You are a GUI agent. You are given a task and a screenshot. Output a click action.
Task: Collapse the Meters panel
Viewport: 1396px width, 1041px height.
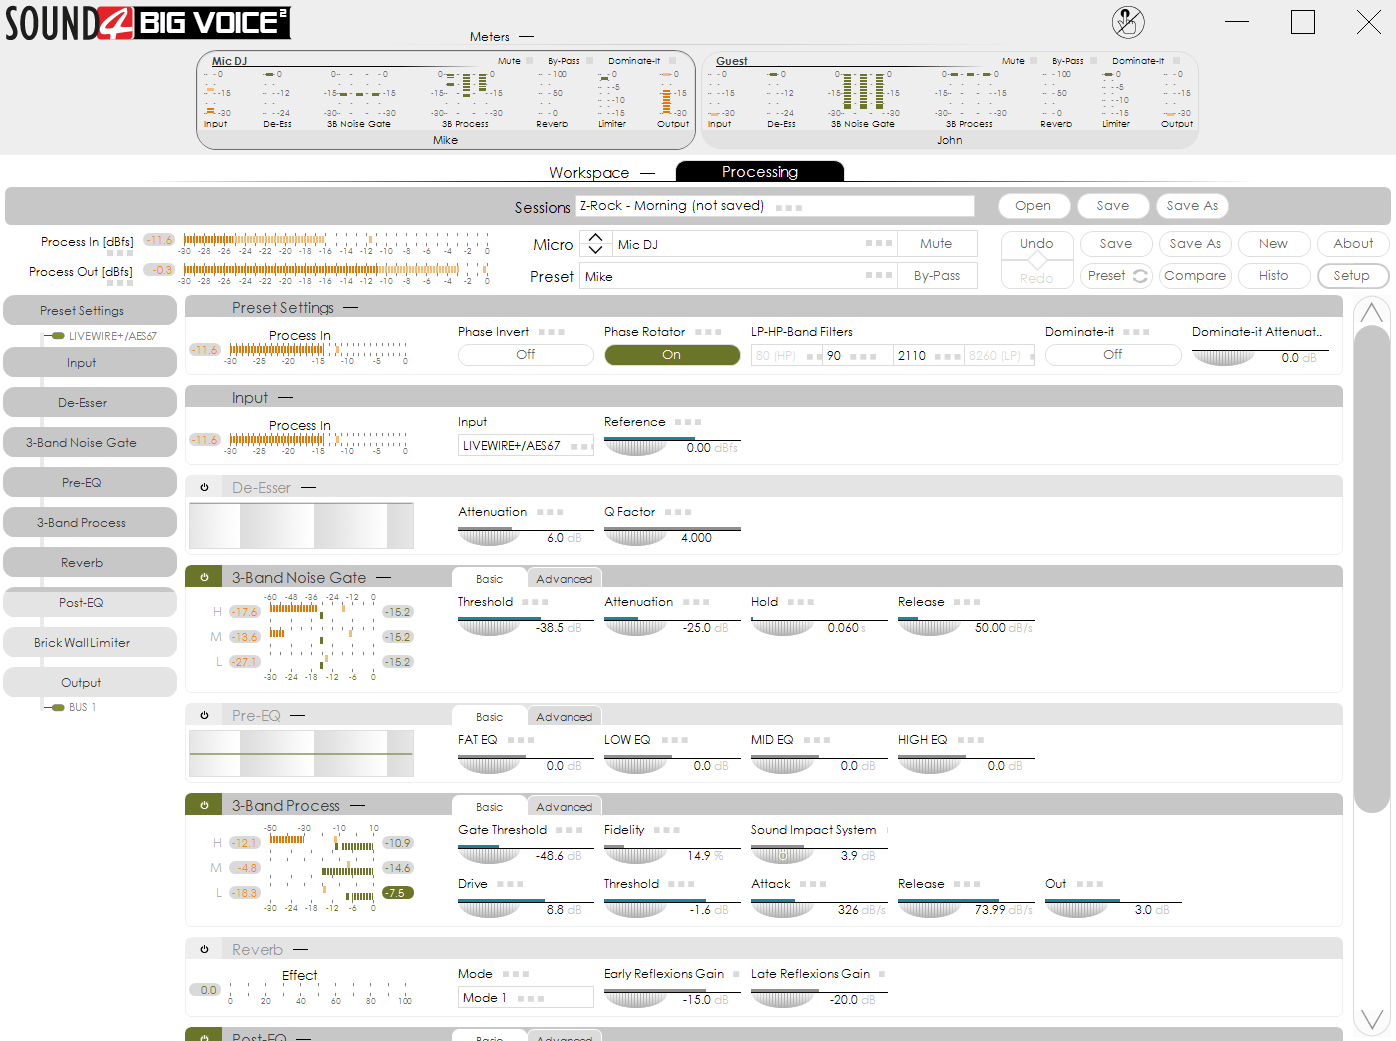click(526, 37)
